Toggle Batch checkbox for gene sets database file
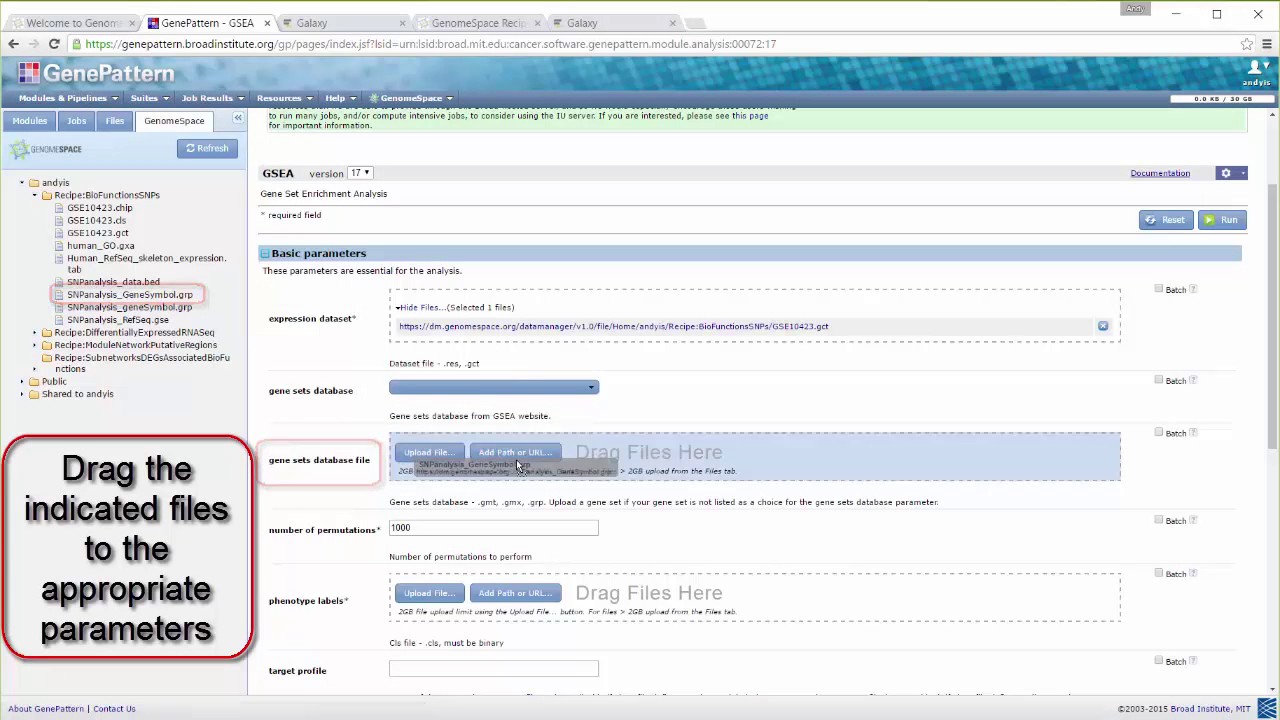The image size is (1280, 720). [x=1159, y=432]
